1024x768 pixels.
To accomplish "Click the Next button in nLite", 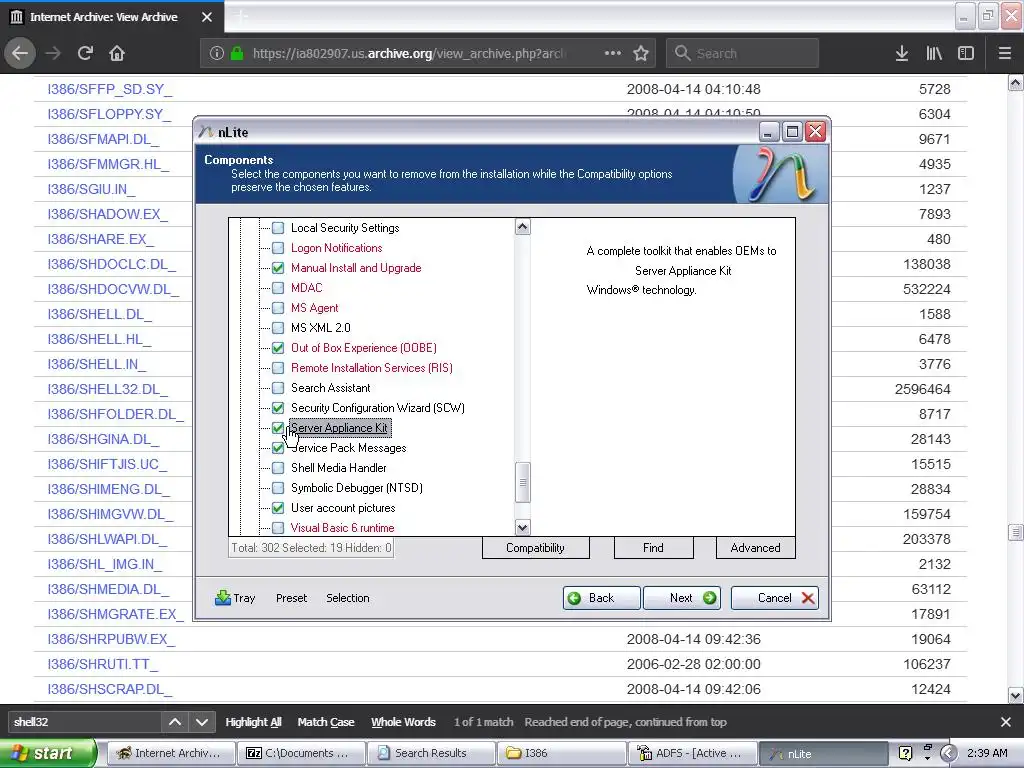I will [x=682, y=598].
